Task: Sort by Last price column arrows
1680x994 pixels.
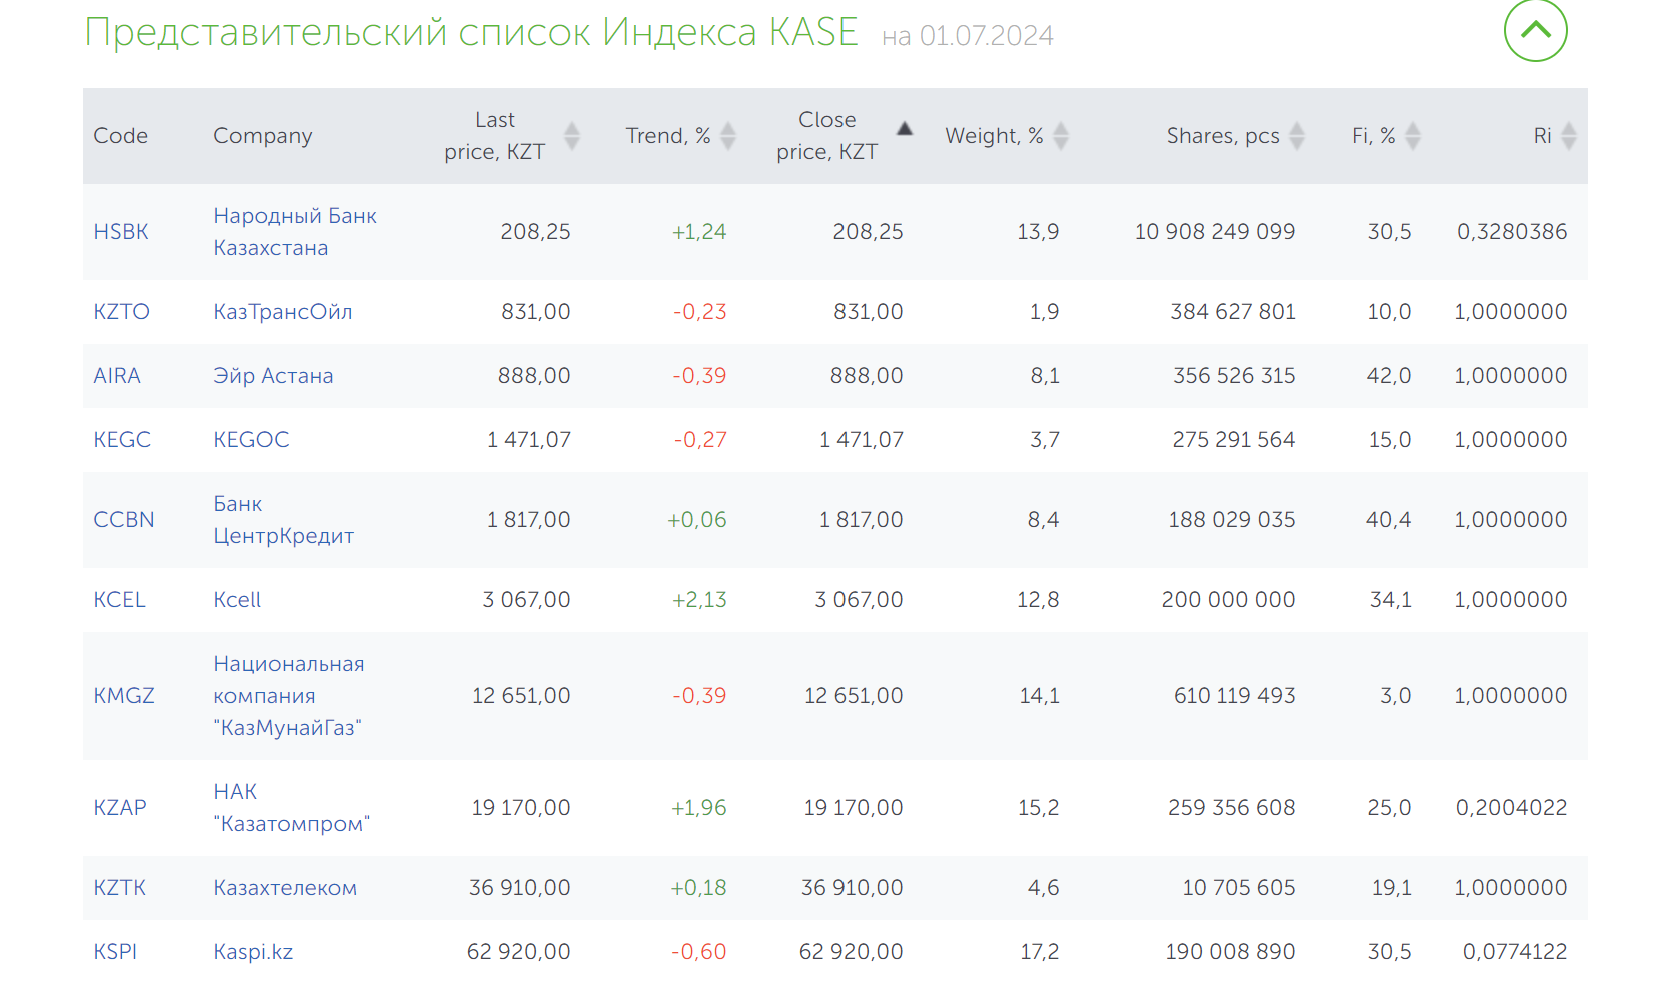Action: [x=572, y=136]
